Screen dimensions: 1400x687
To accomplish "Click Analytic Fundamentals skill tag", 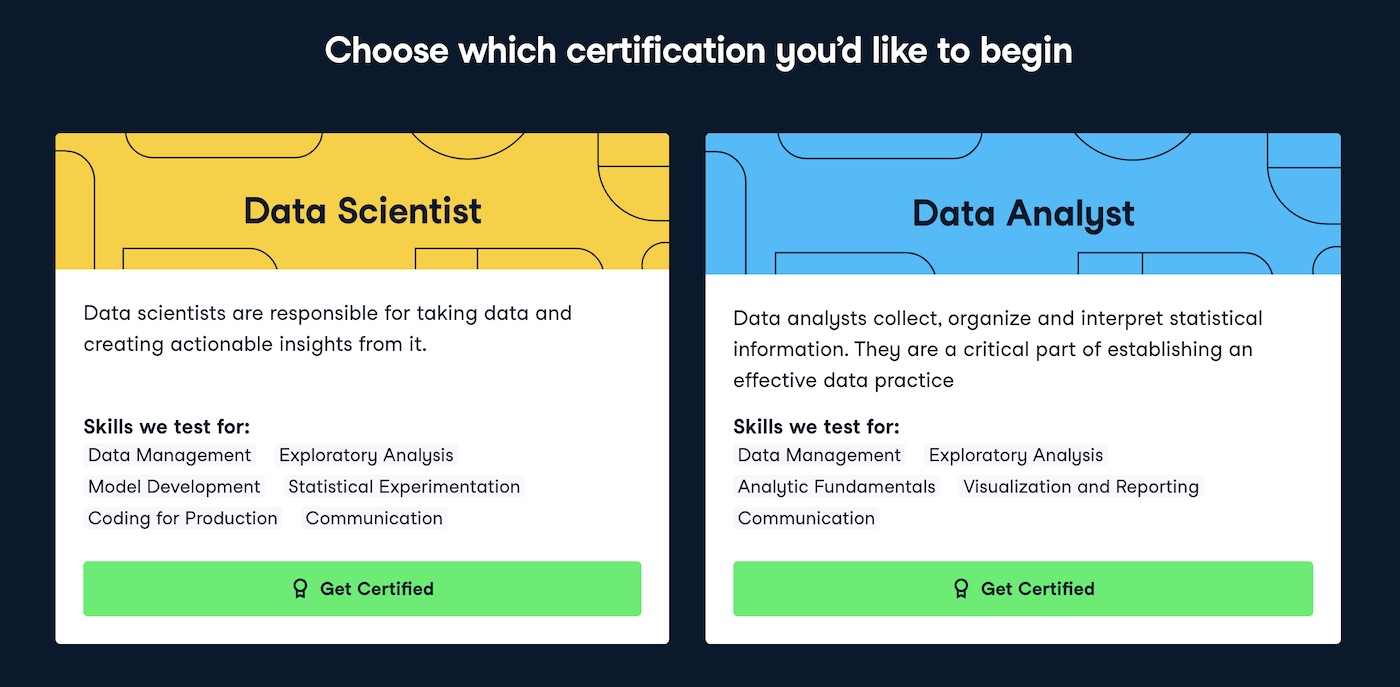I will [837, 487].
